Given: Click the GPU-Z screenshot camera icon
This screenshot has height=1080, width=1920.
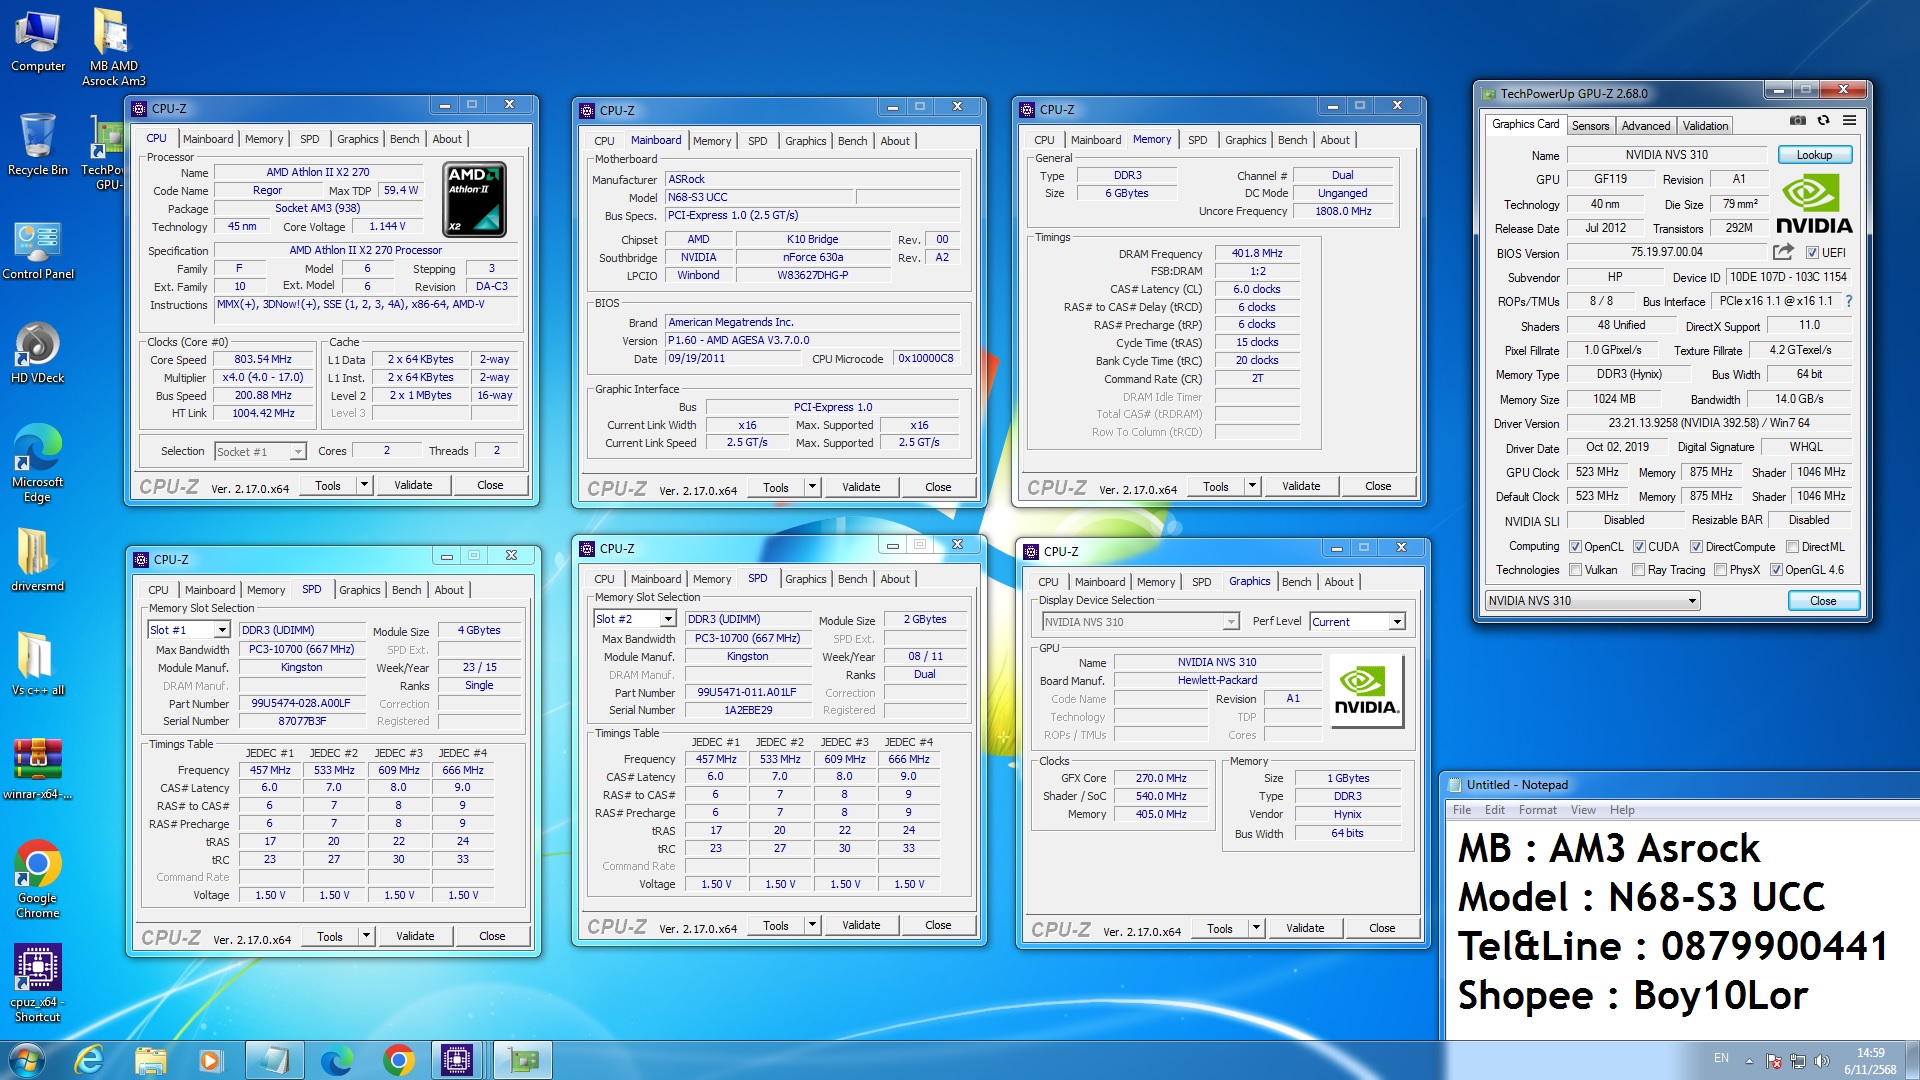Looking at the screenshot, I should coord(1797,120).
